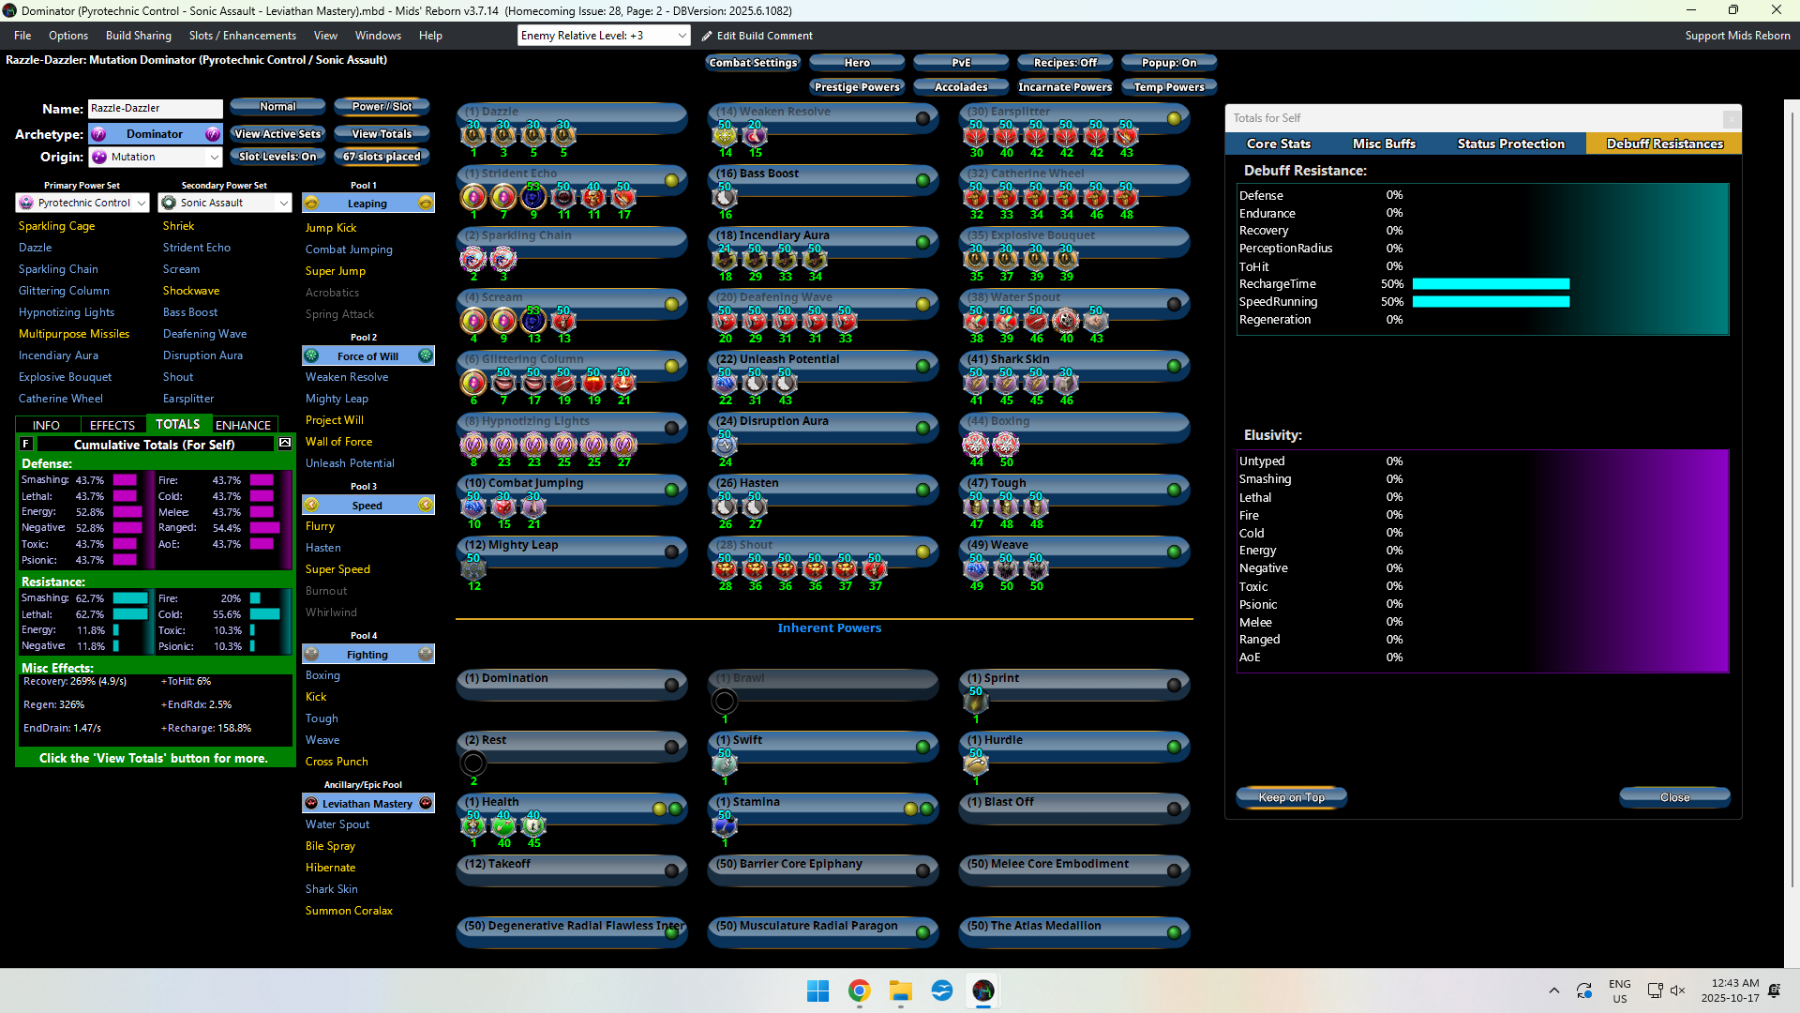Viewport: 1800px width, 1013px height.
Task: Click the first enhancement slot under Health
Action: click(x=474, y=825)
